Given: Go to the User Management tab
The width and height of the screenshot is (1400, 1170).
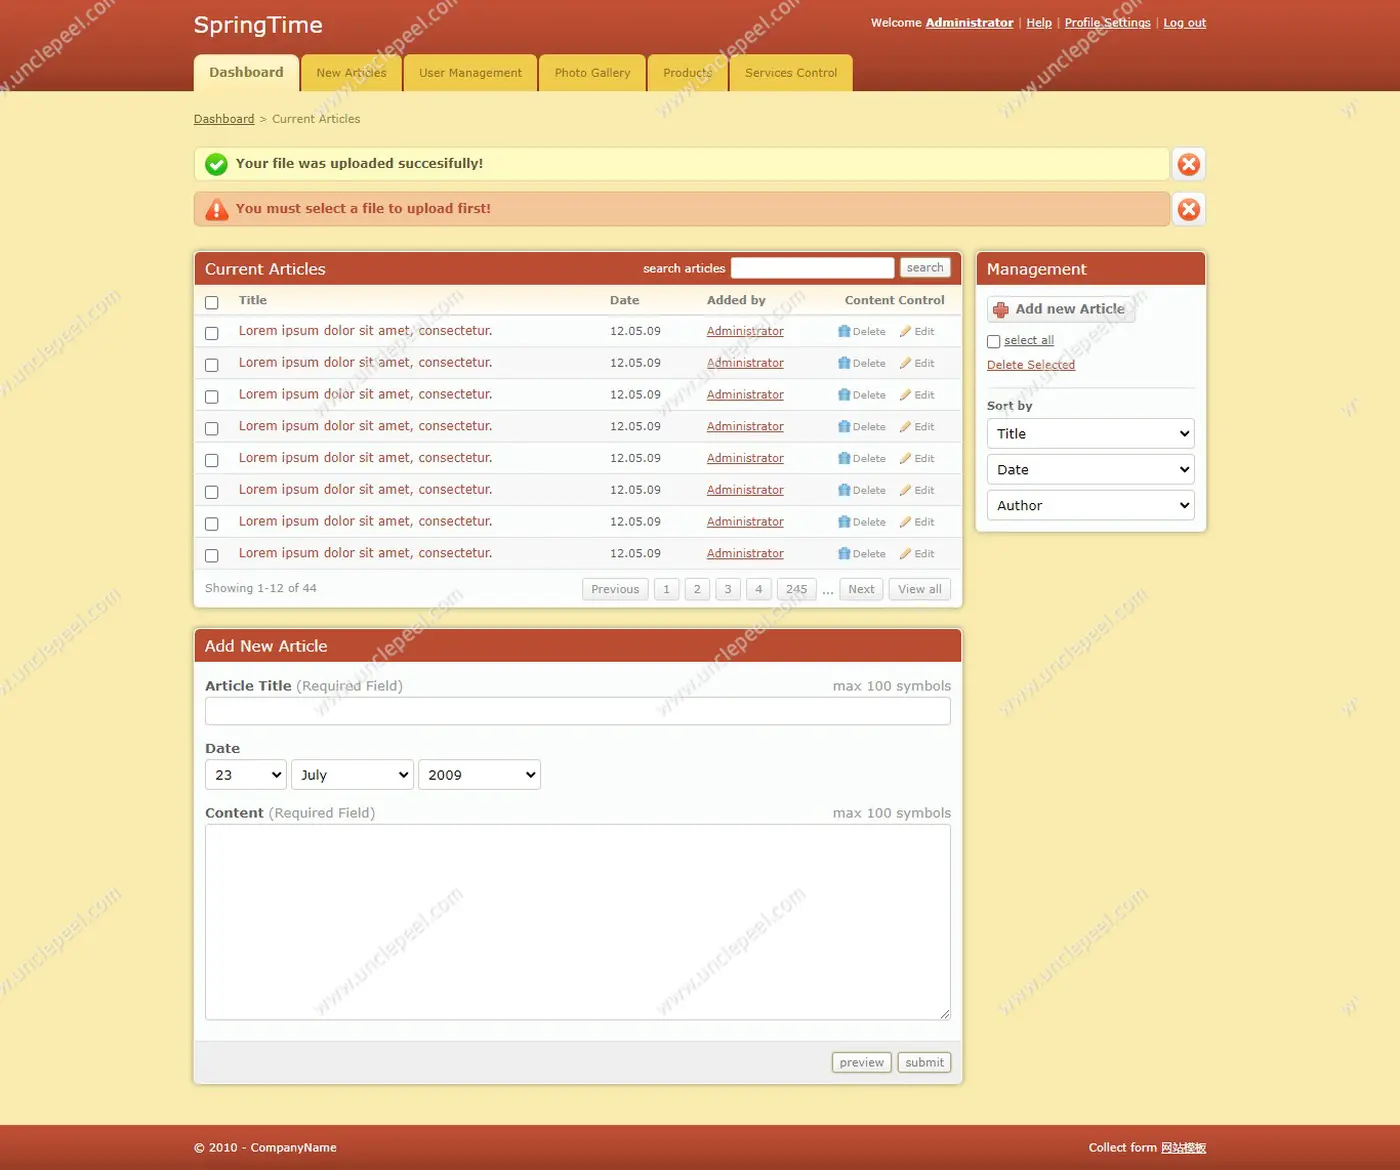Looking at the screenshot, I should pyautogui.click(x=470, y=73).
